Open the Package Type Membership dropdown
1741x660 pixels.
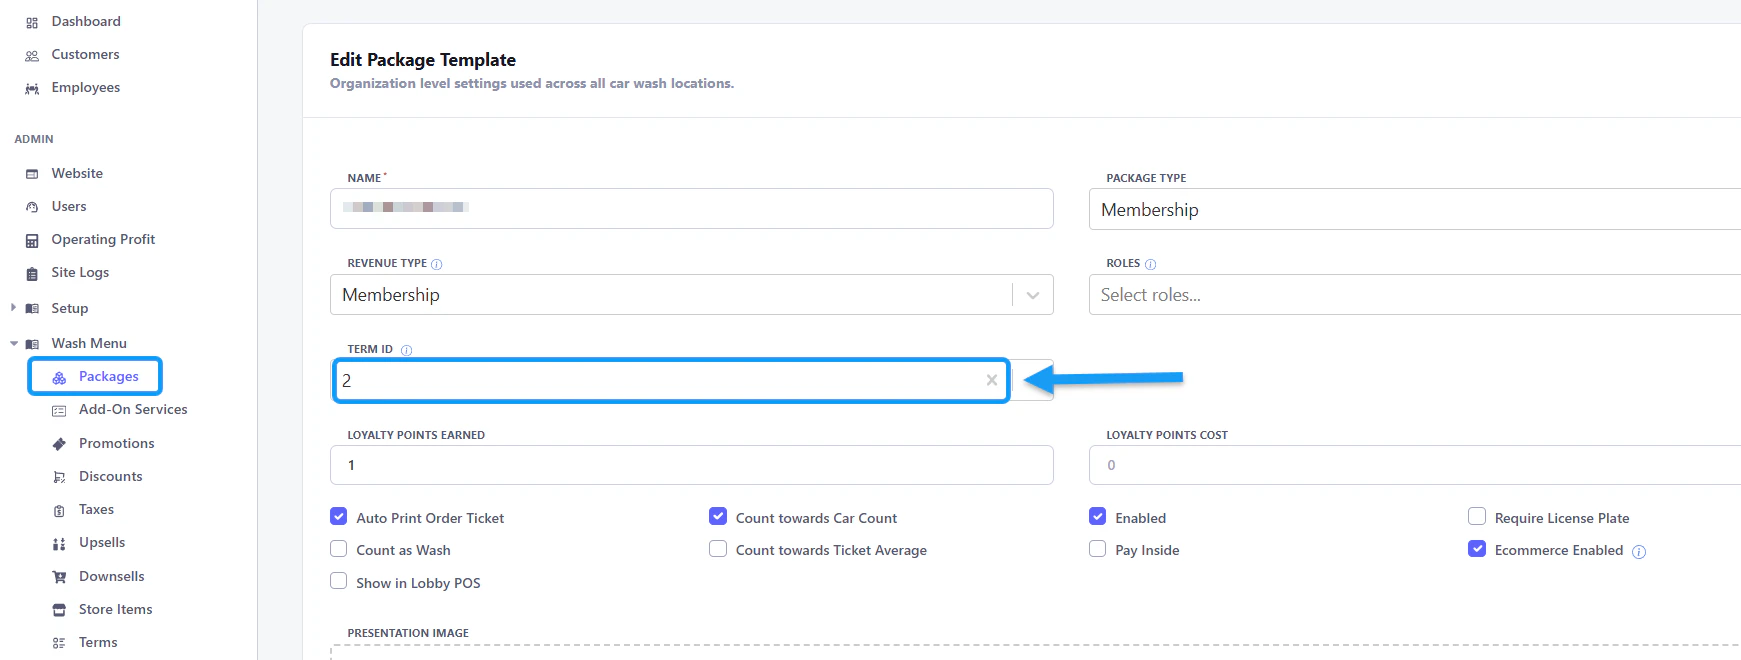coord(1414,209)
